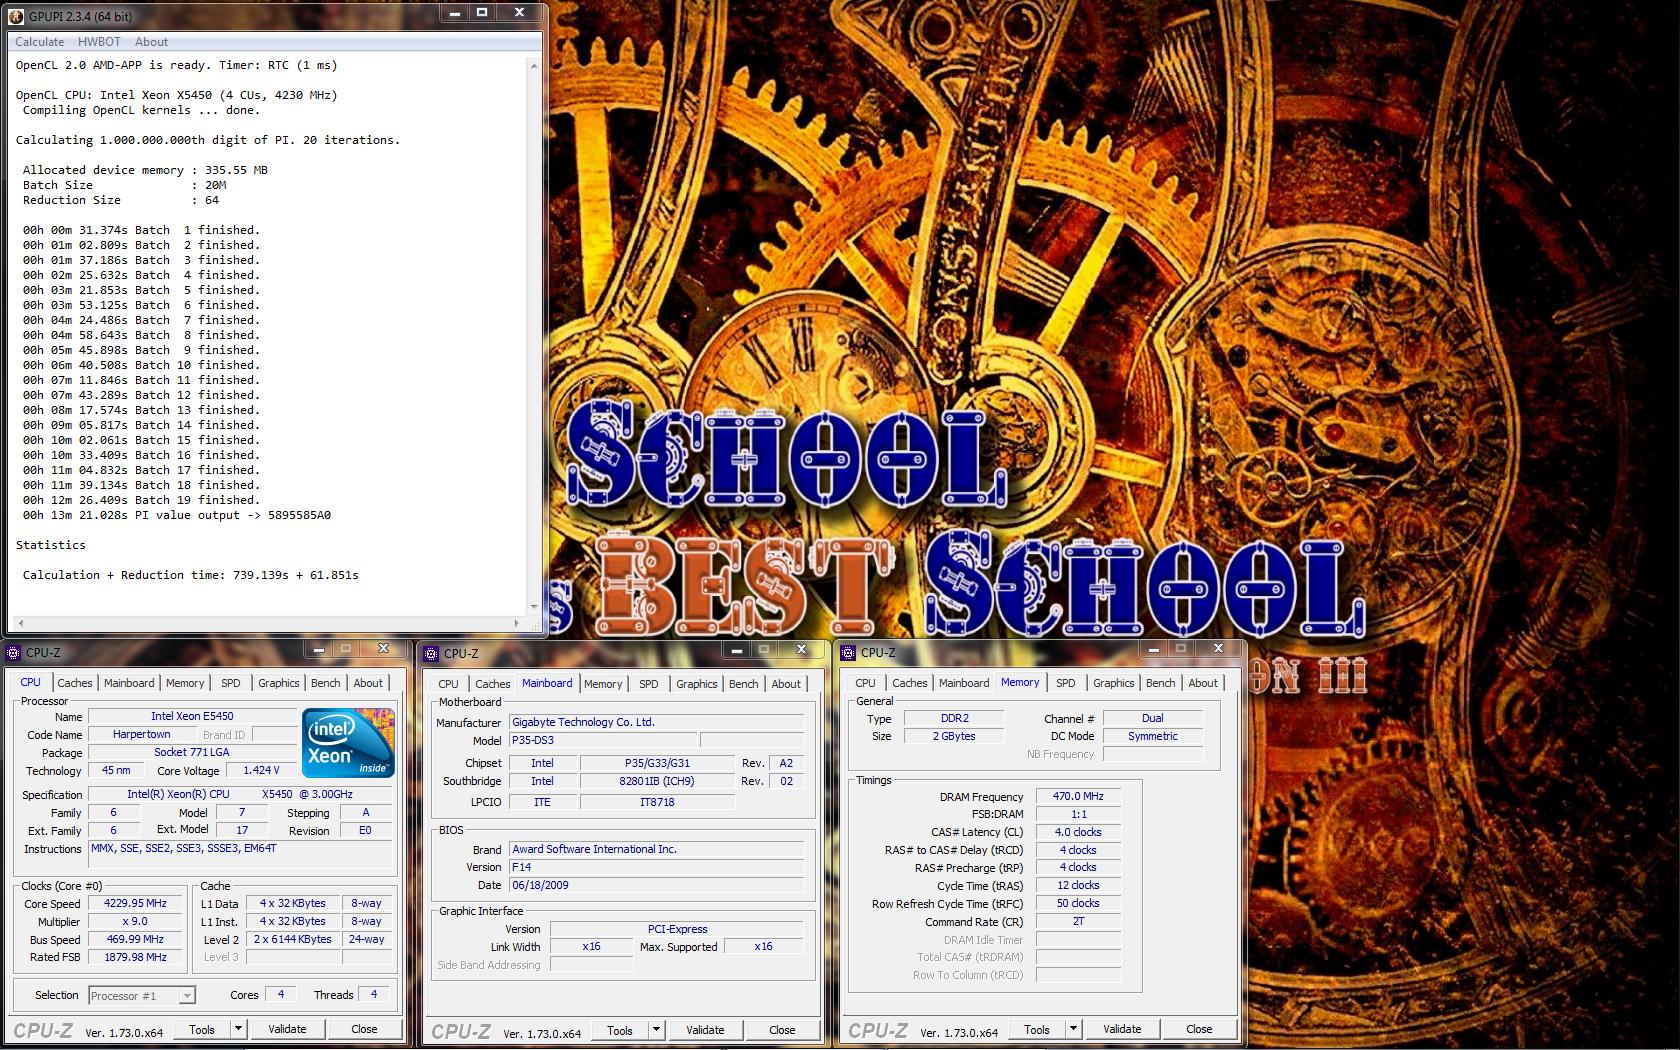This screenshot has width=1680, height=1050.
Task: Select Bench tab in middle CPU-Z window
Action: [x=744, y=684]
